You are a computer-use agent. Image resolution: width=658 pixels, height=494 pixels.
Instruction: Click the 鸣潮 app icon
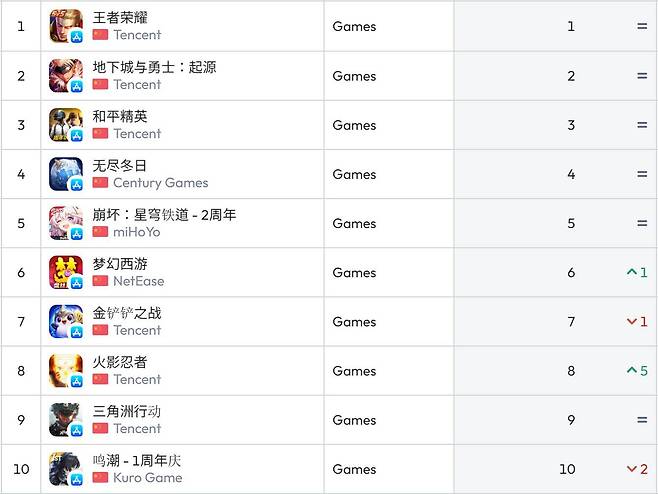pos(66,469)
